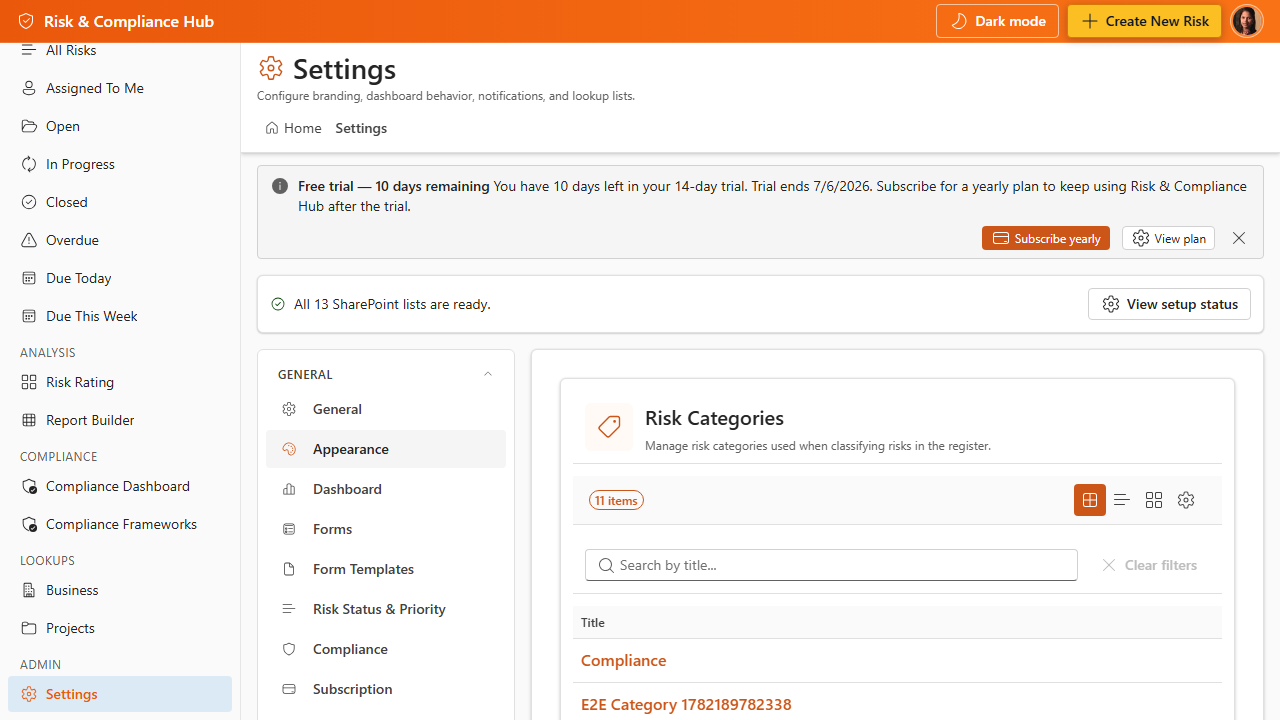Open Compliance settings in the settings menu

coord(386,649)
